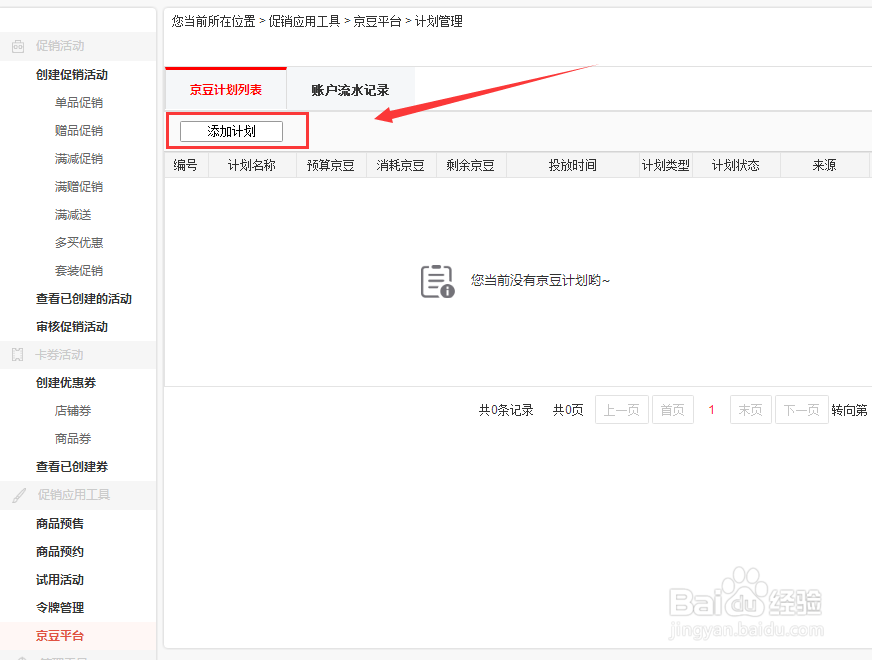Click 京豆平台 in breadcrumb
Image resolution: width=872 pixels, height=660 pixels.
377,21
